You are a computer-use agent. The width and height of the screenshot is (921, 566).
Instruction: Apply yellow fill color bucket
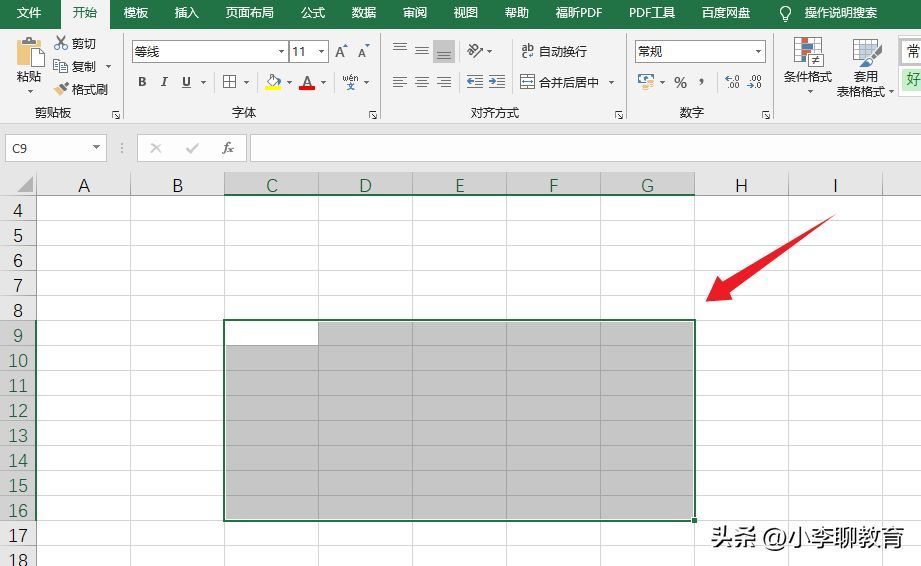[x=273, y=82]
